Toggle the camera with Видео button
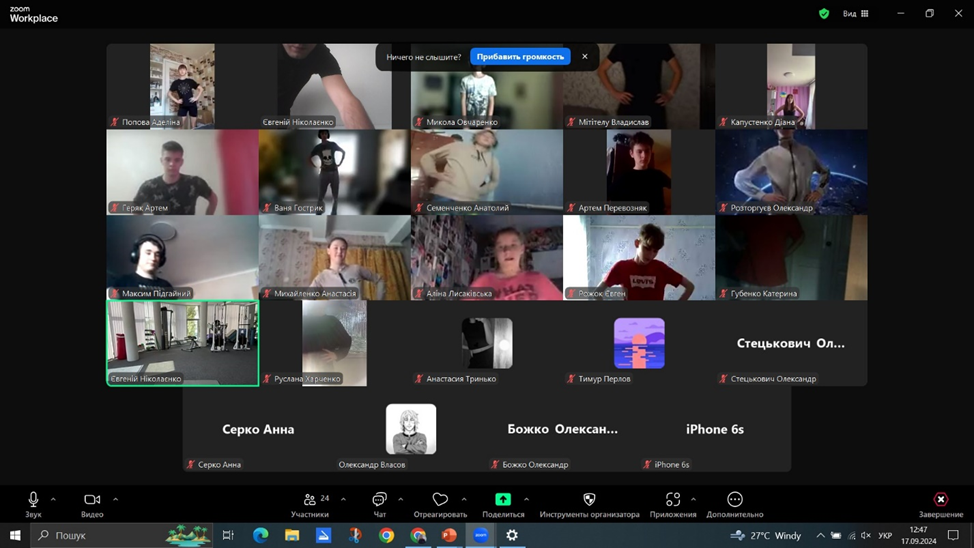 coord(92,504)
